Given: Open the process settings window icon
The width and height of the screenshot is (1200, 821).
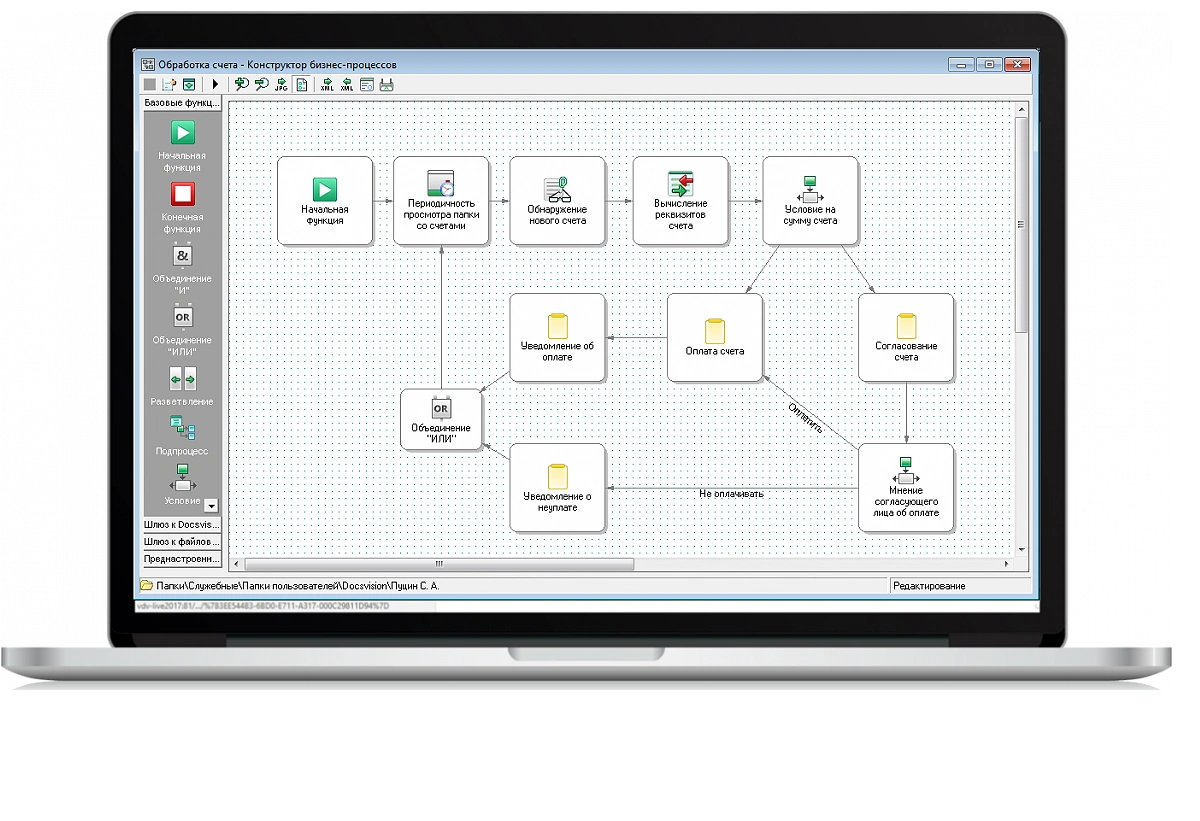Looking at the screenshot, I should point(367,85).
